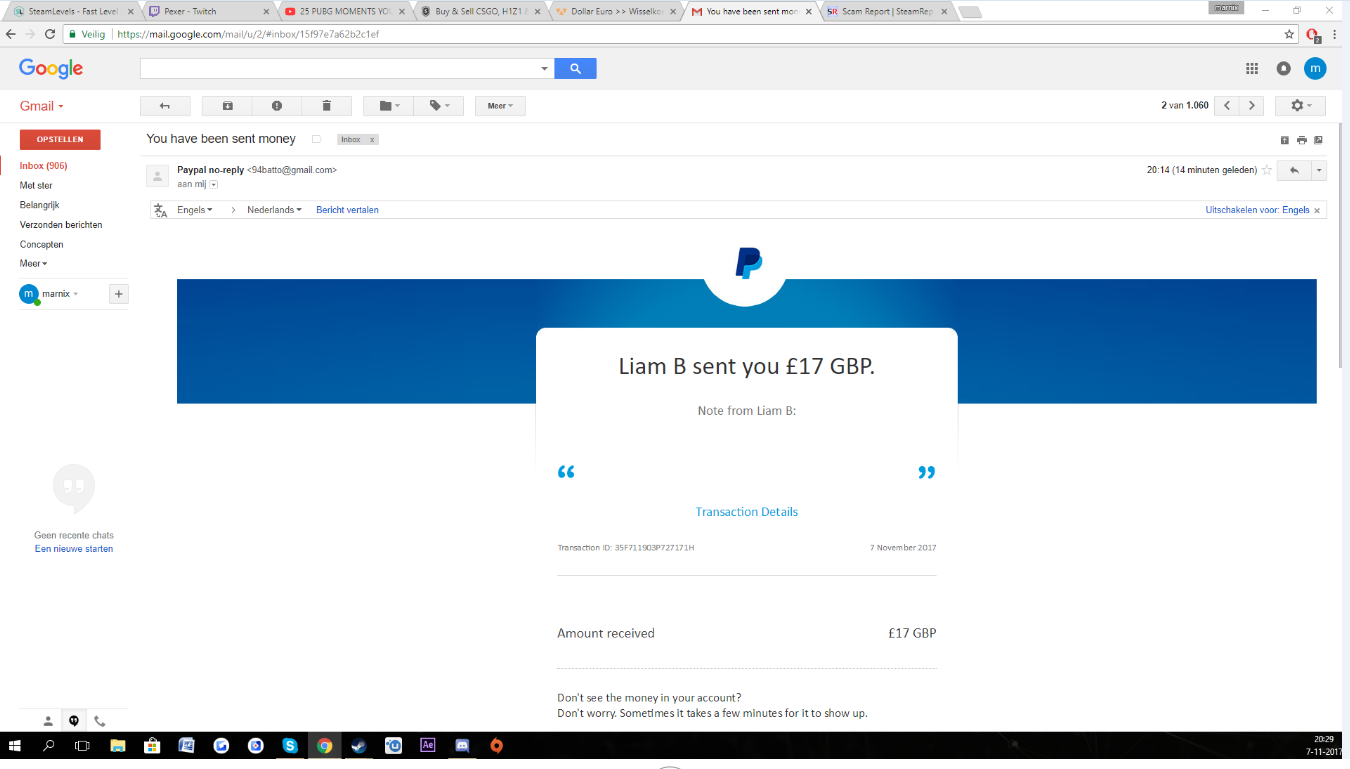Open the Move to folder dropdown
1350x769 pixels.
389,106
